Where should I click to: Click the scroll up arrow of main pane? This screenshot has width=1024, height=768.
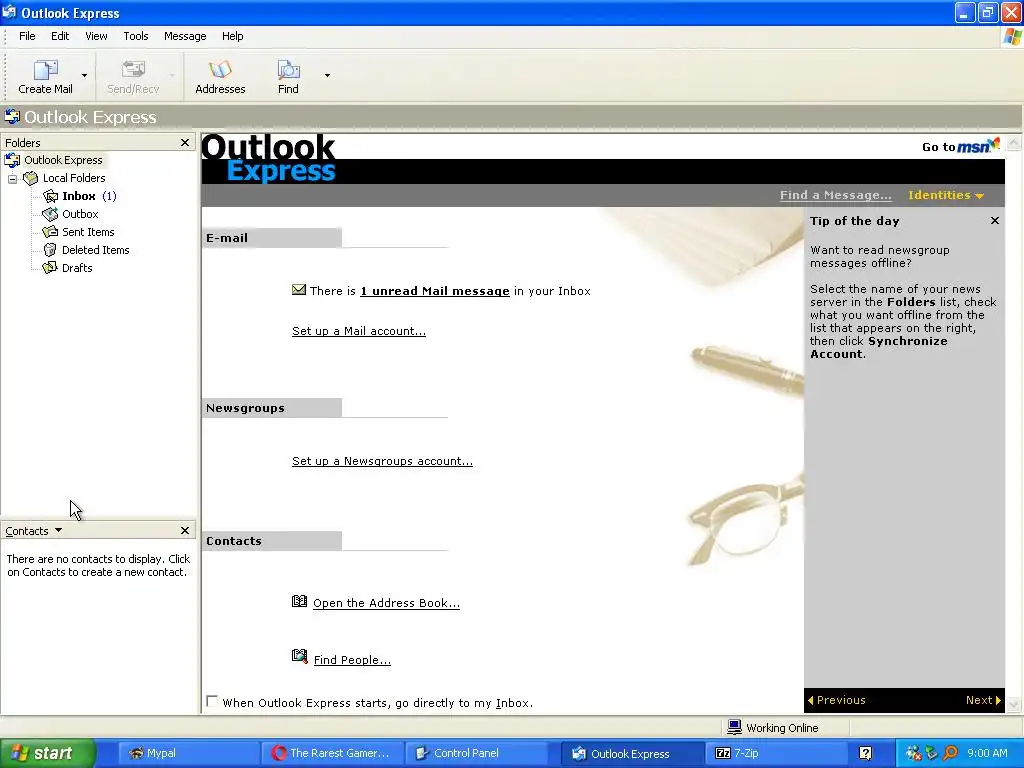[1014, 143]
